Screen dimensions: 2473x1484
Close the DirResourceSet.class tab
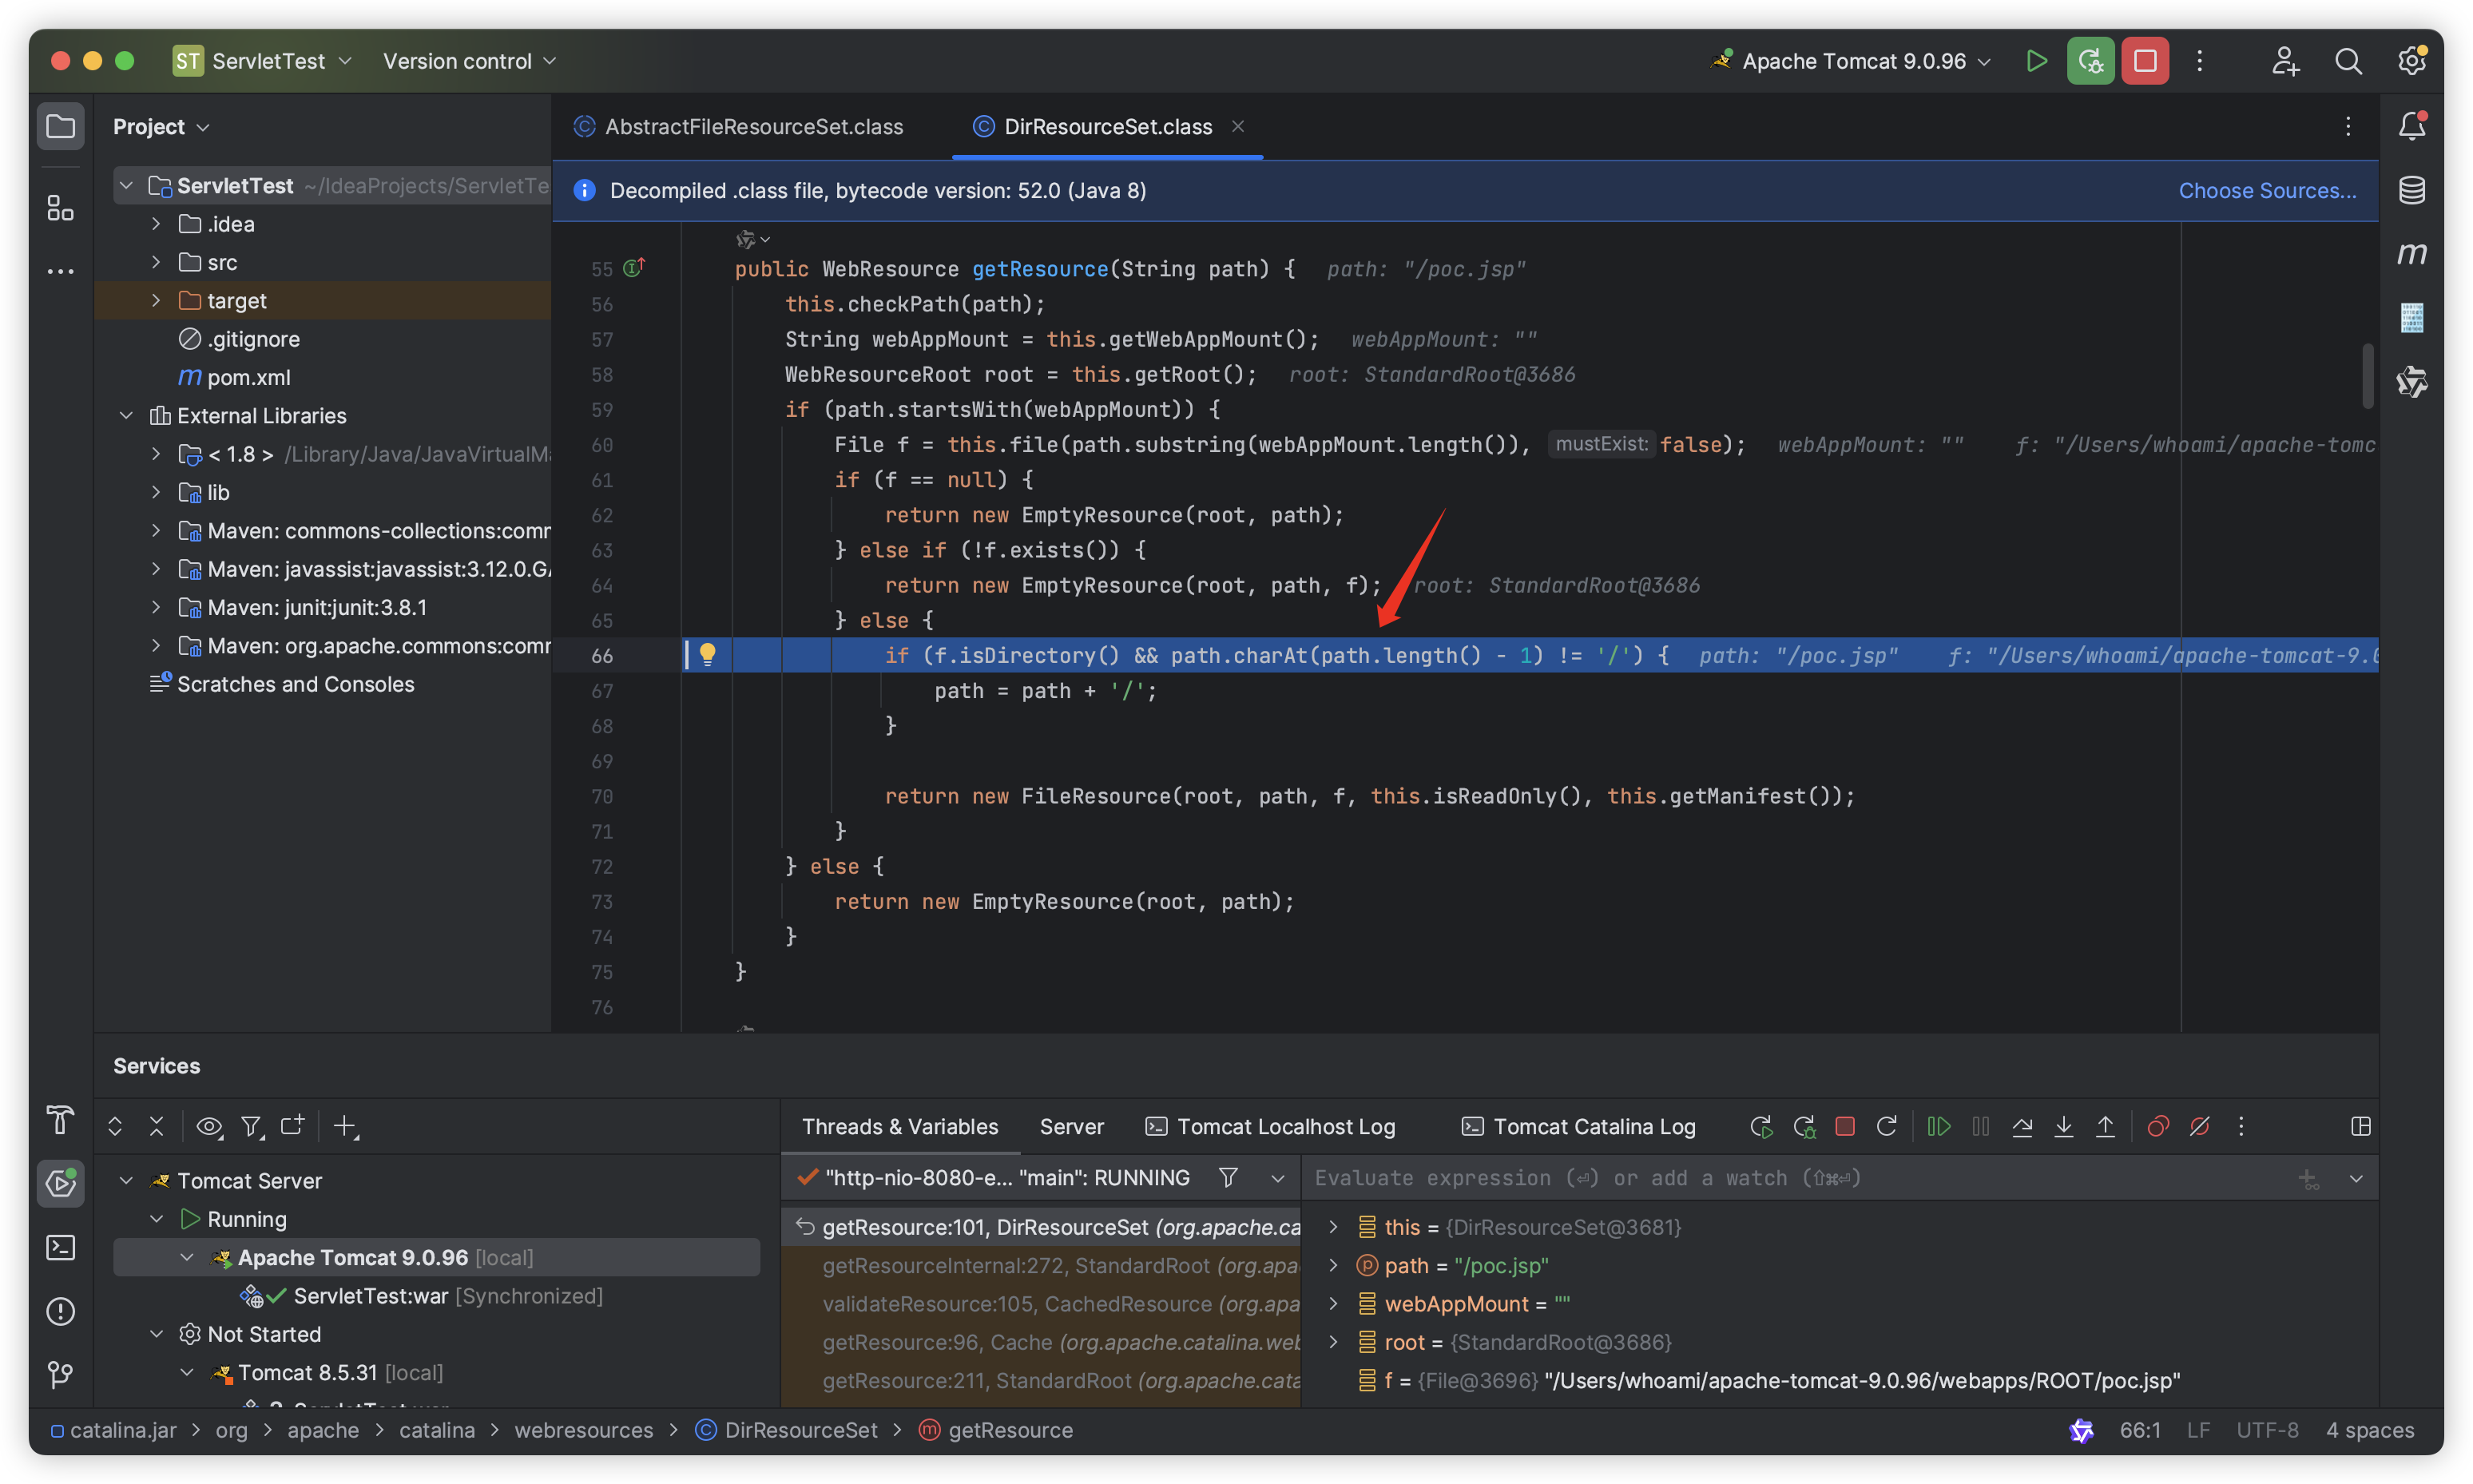[x=1238, y=126]
